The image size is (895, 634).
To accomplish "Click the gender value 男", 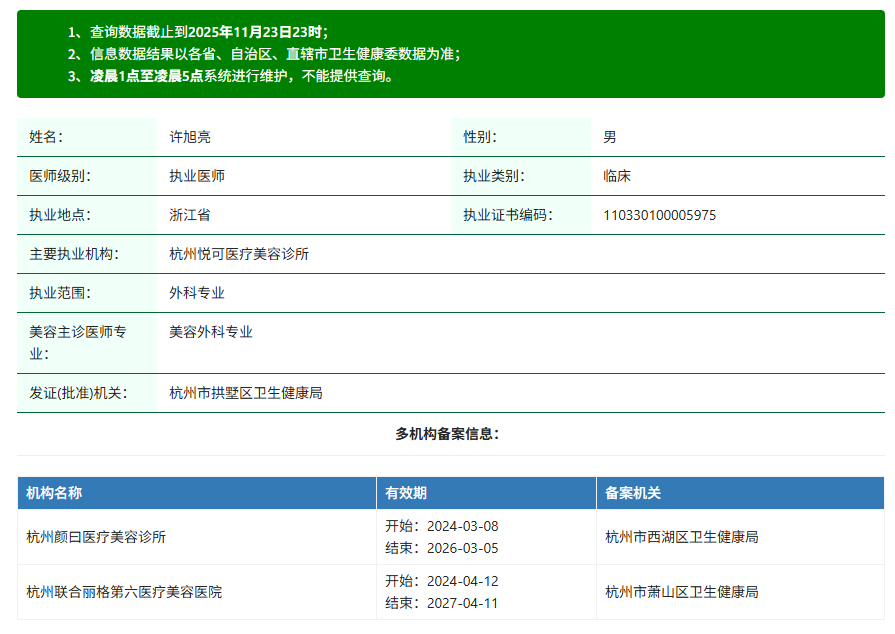I will 610,137.
